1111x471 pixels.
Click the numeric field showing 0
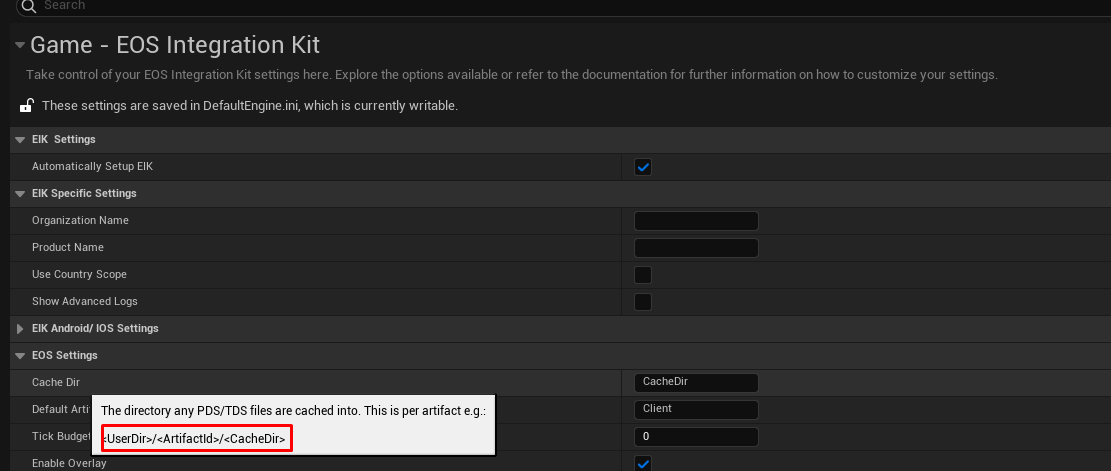[696, 437]
